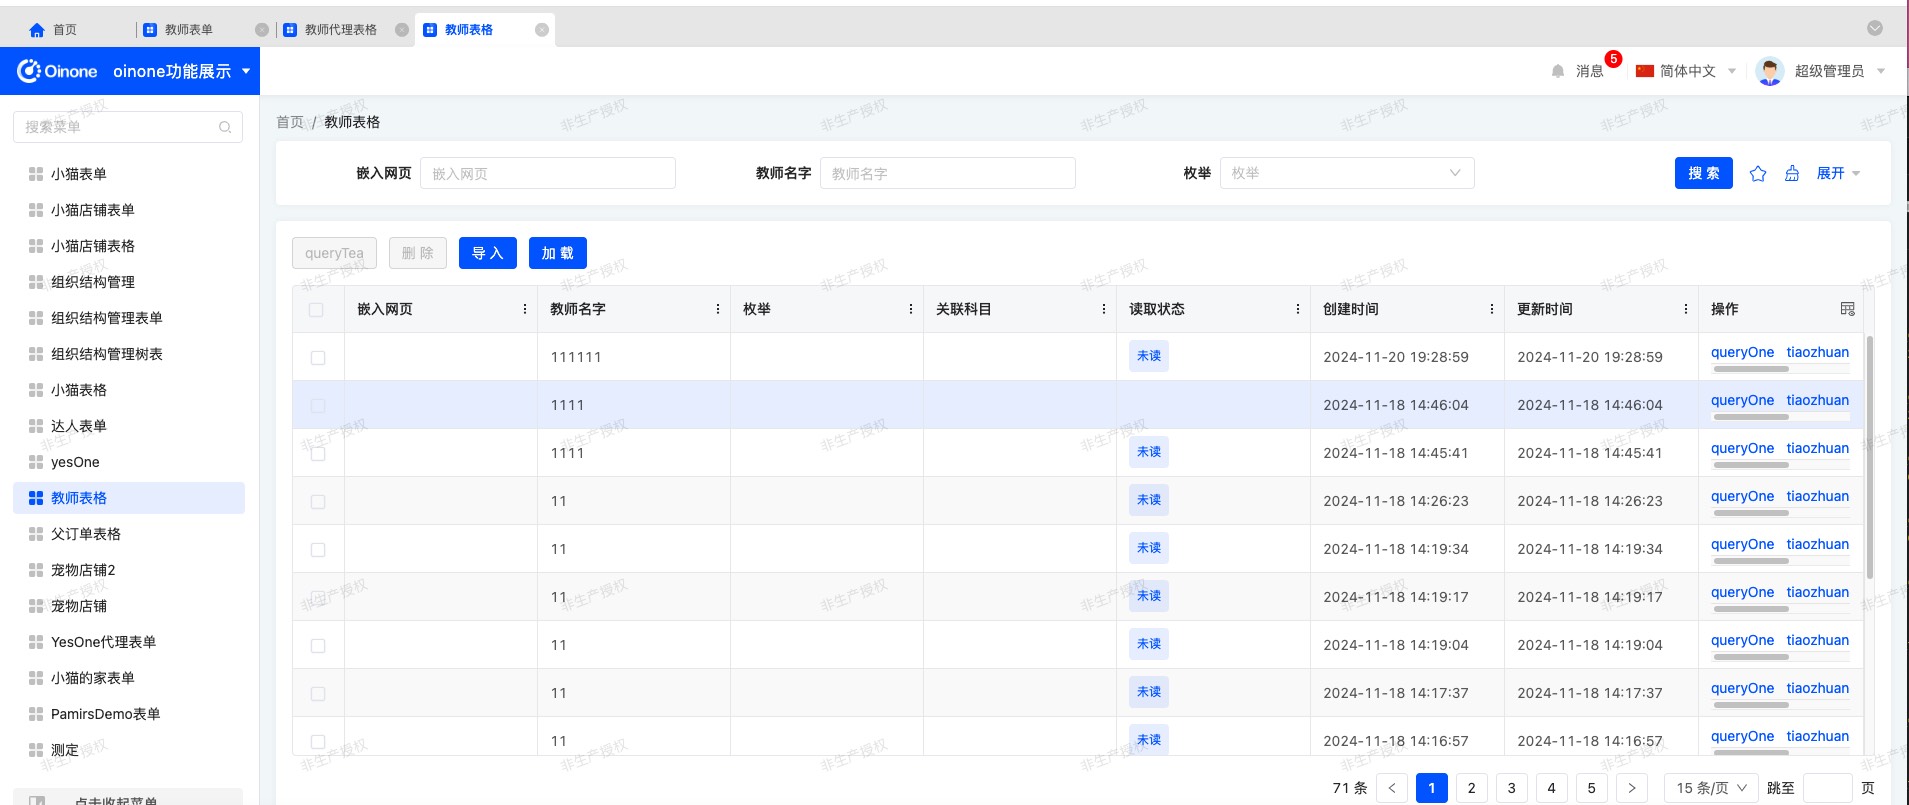Viewport: 1909px width, 805px height.
Task: Focus the 教师名字 filter input
Action: click(x=948, y=173)
